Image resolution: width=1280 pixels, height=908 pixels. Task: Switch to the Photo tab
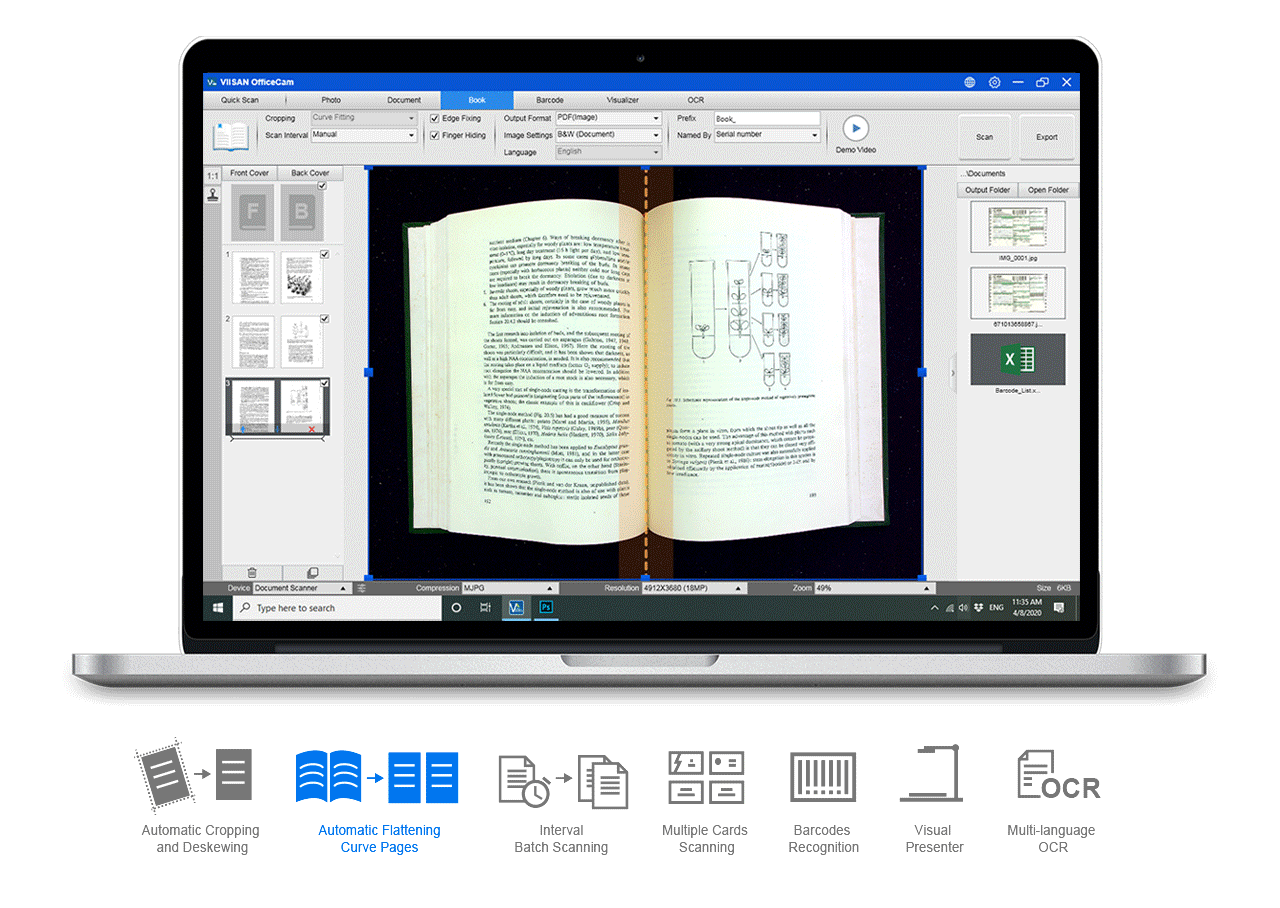click(x=331, y=100)
